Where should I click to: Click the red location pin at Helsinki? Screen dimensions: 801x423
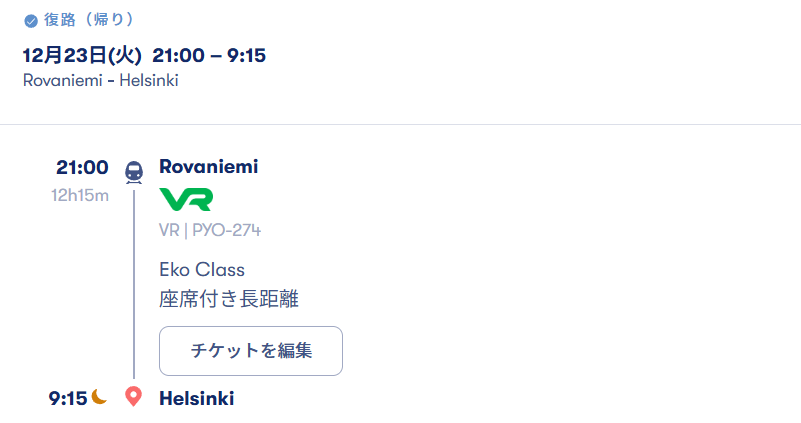click(133, 397)
